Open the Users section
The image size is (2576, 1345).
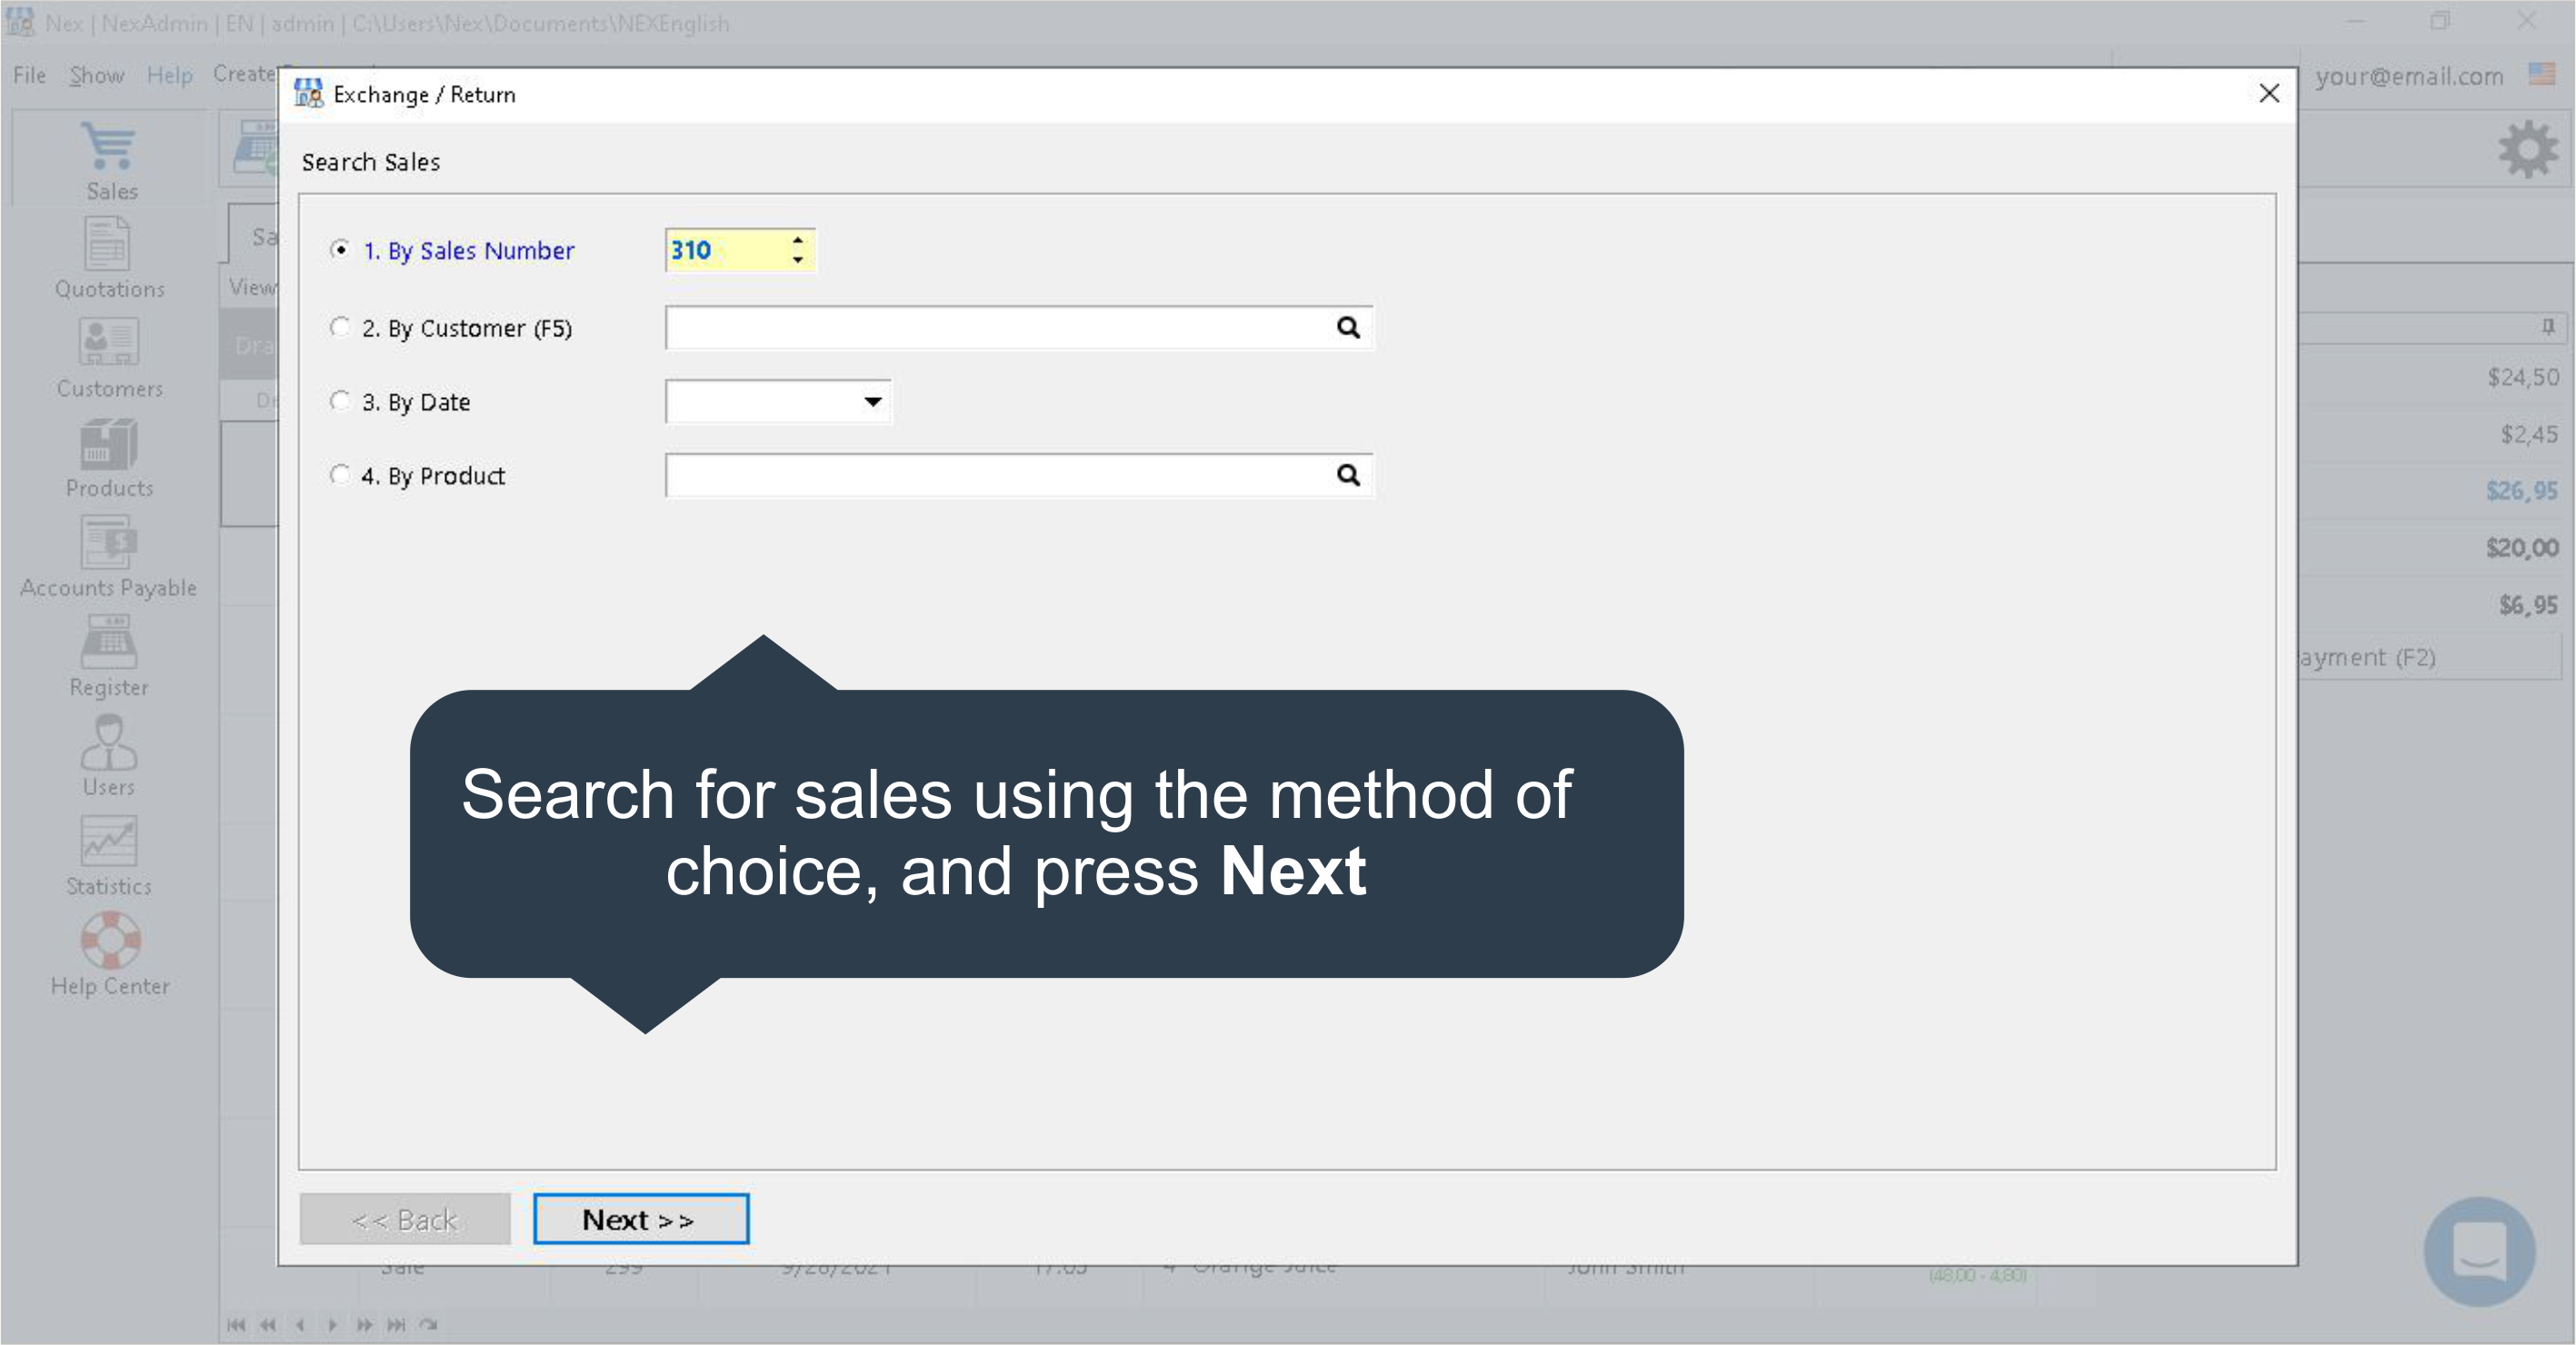[x=108, y=742]
